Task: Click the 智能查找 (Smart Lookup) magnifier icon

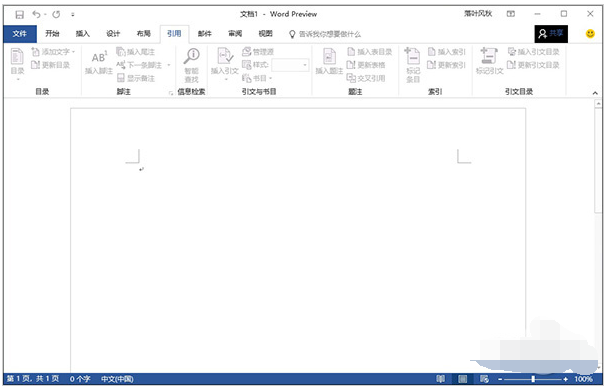Action: click(191, 65)
